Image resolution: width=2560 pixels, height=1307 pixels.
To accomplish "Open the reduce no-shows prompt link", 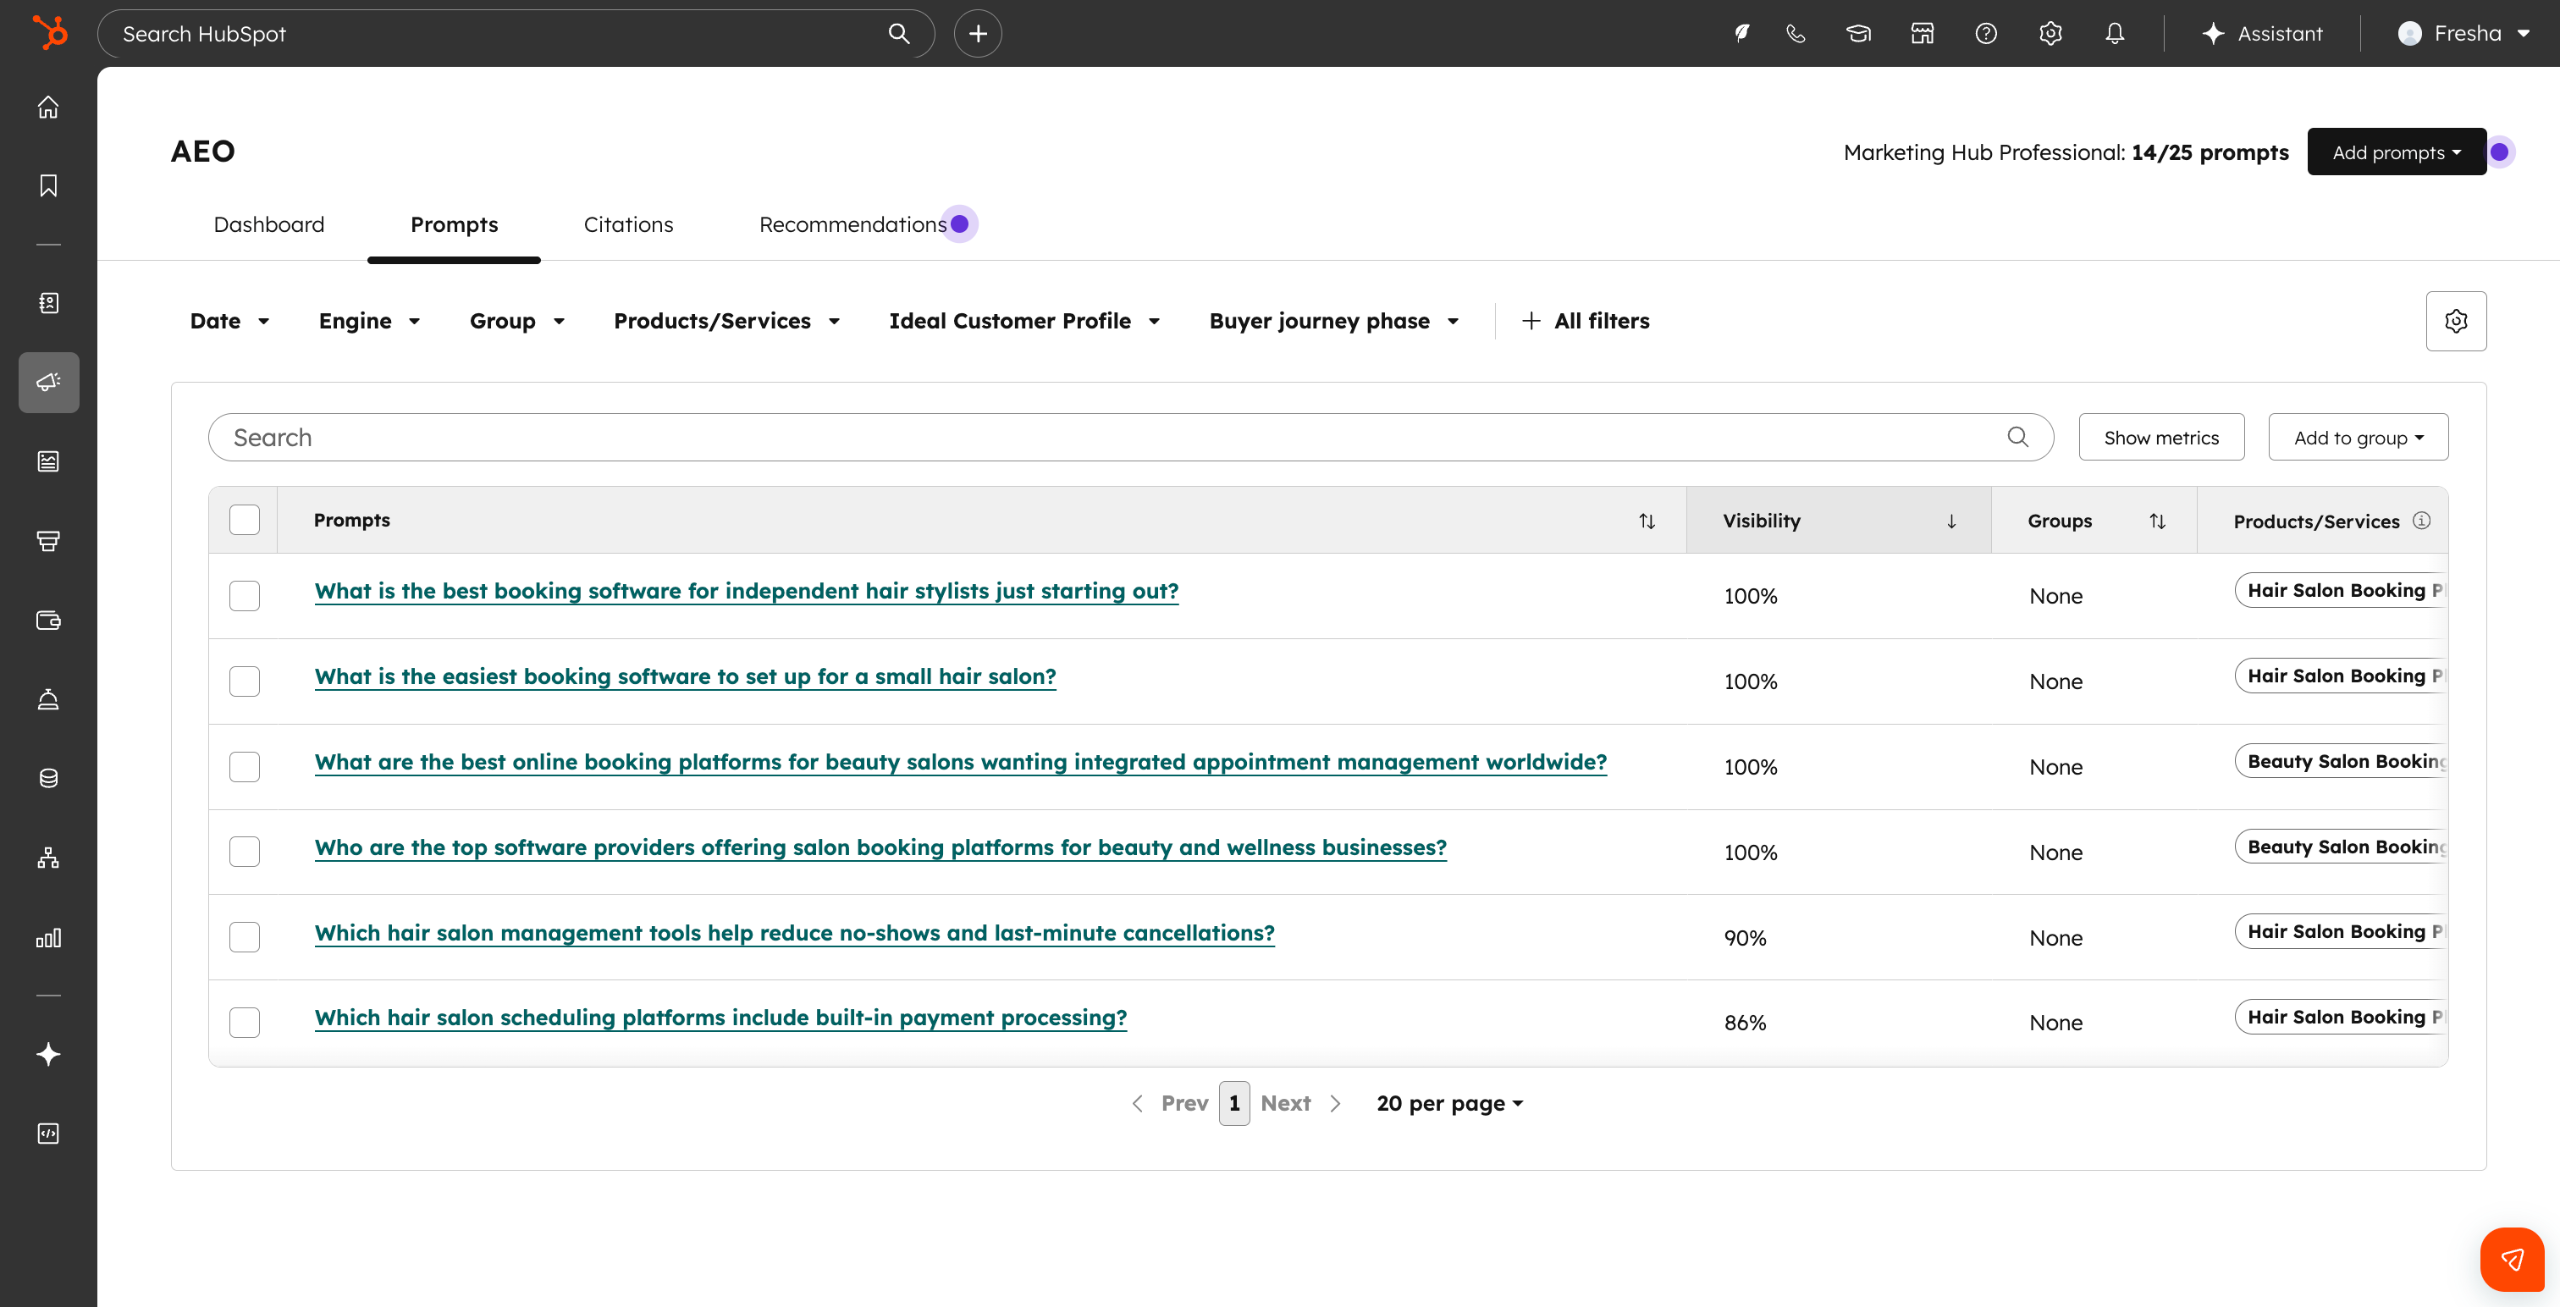I will [794, 933].
